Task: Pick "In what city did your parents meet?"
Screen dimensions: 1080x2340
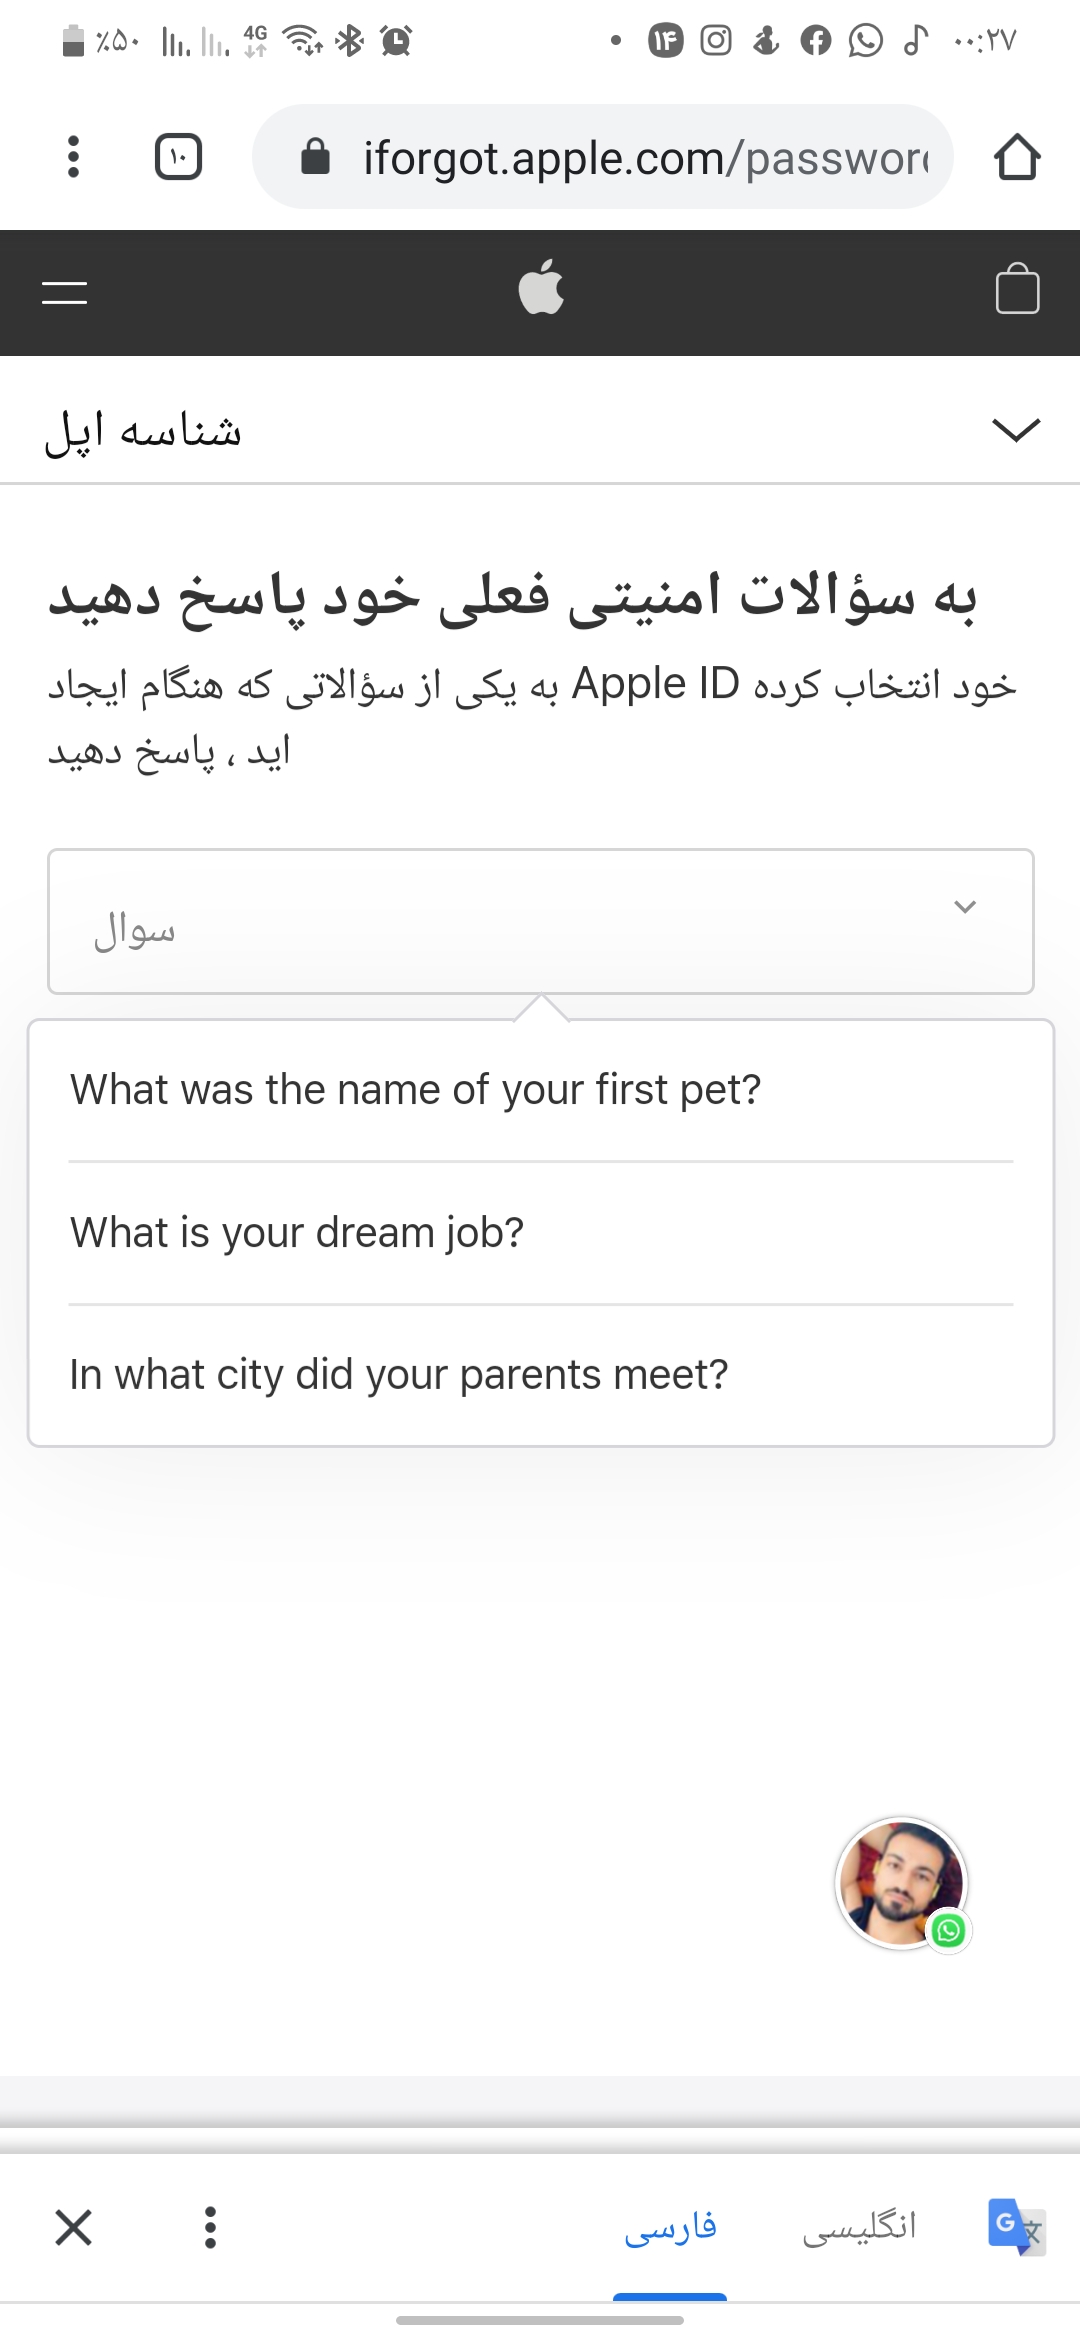Action: click(399, 1375)
